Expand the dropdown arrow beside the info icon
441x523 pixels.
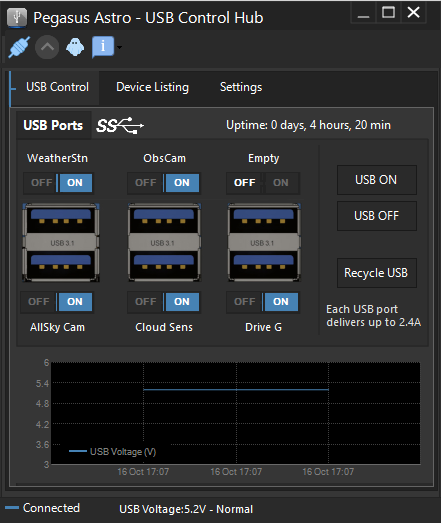119,47
